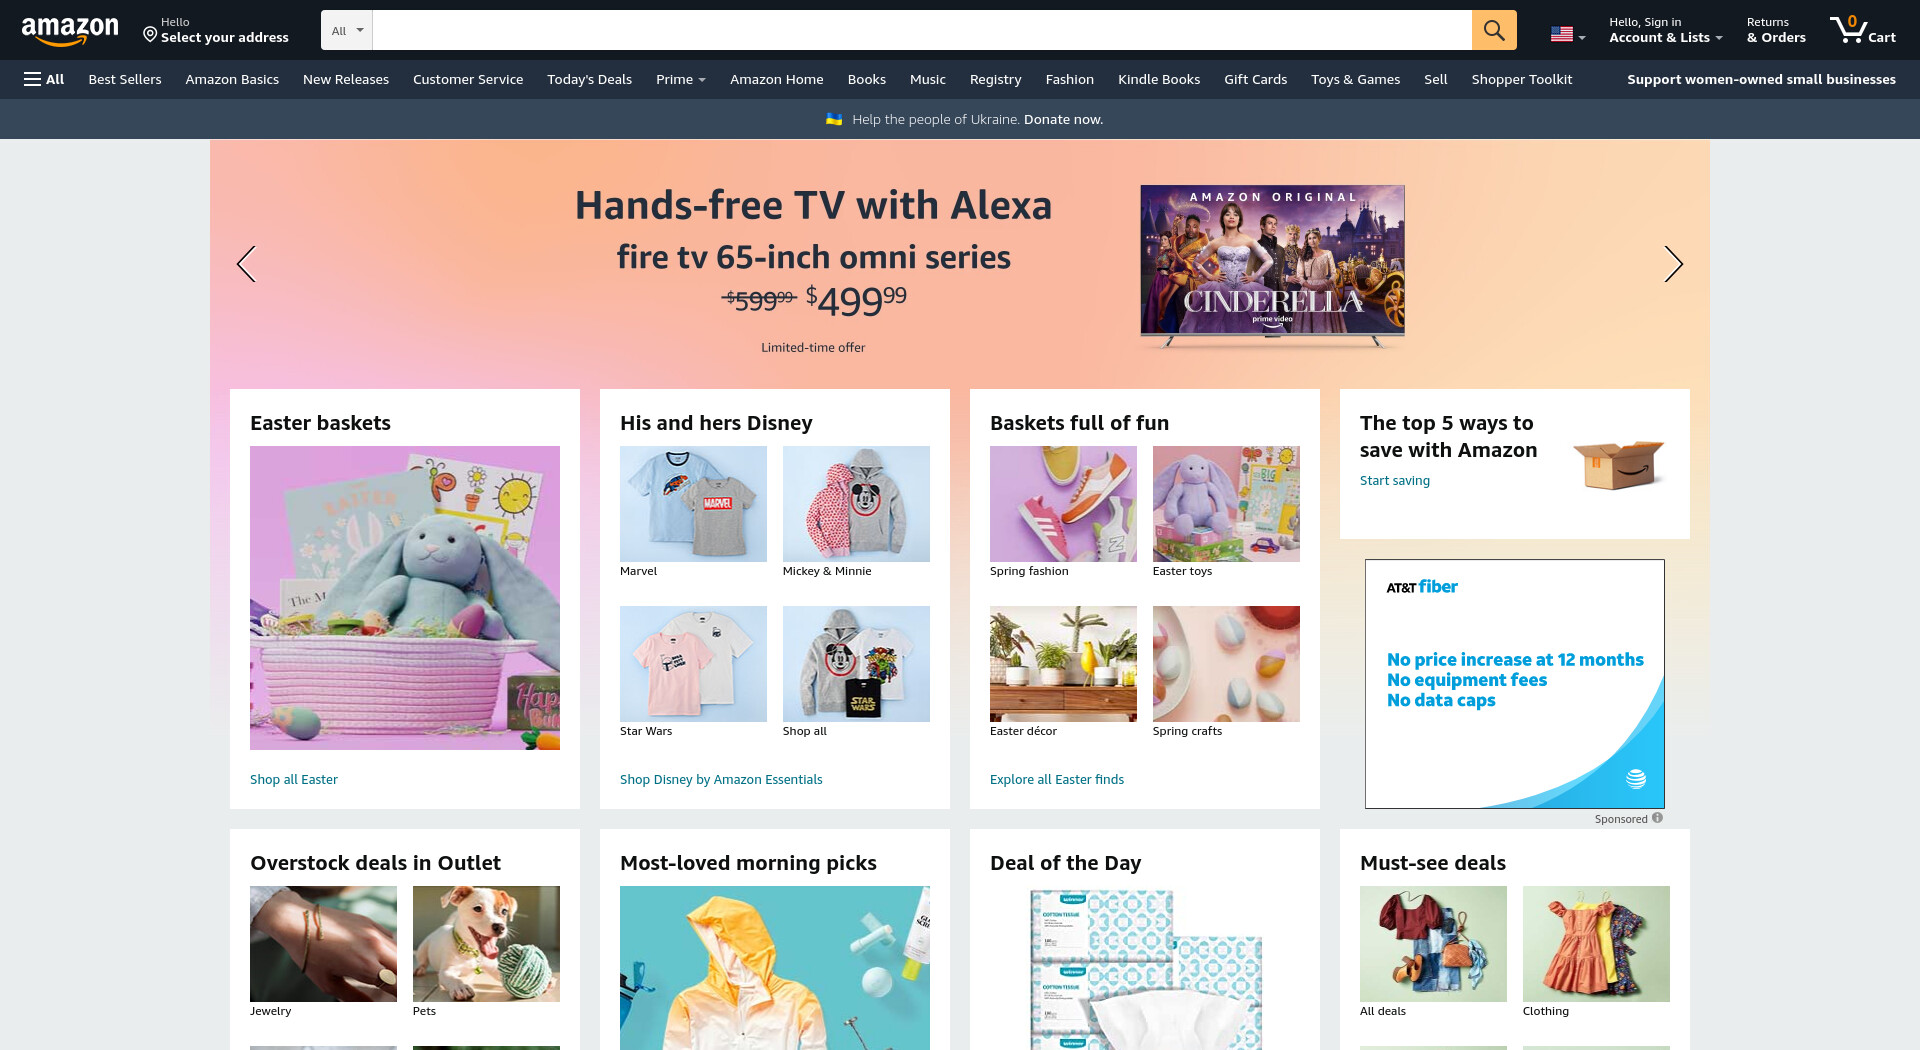Click the location pin to select address
This screenshot has height=1050, width=1920.
150,35
